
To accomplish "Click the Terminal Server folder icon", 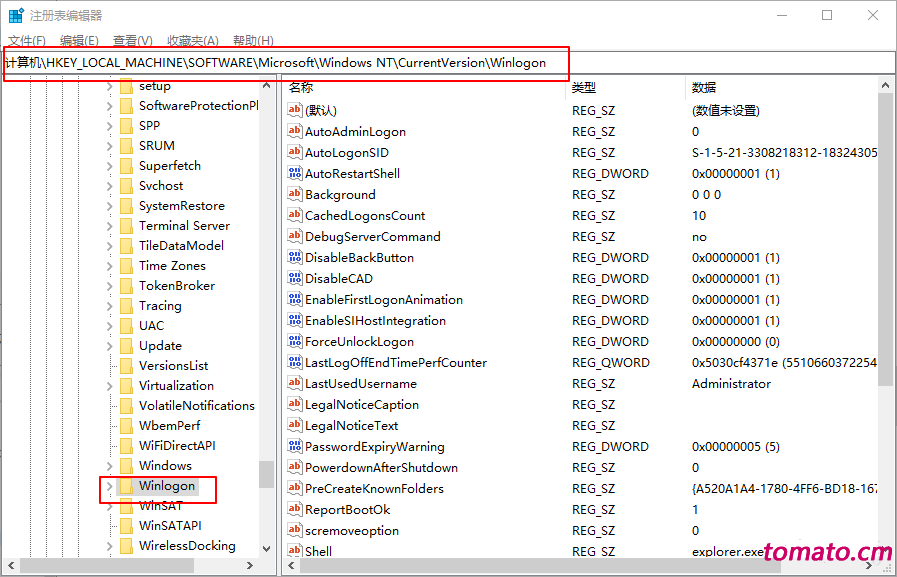I will click(126, 226).
